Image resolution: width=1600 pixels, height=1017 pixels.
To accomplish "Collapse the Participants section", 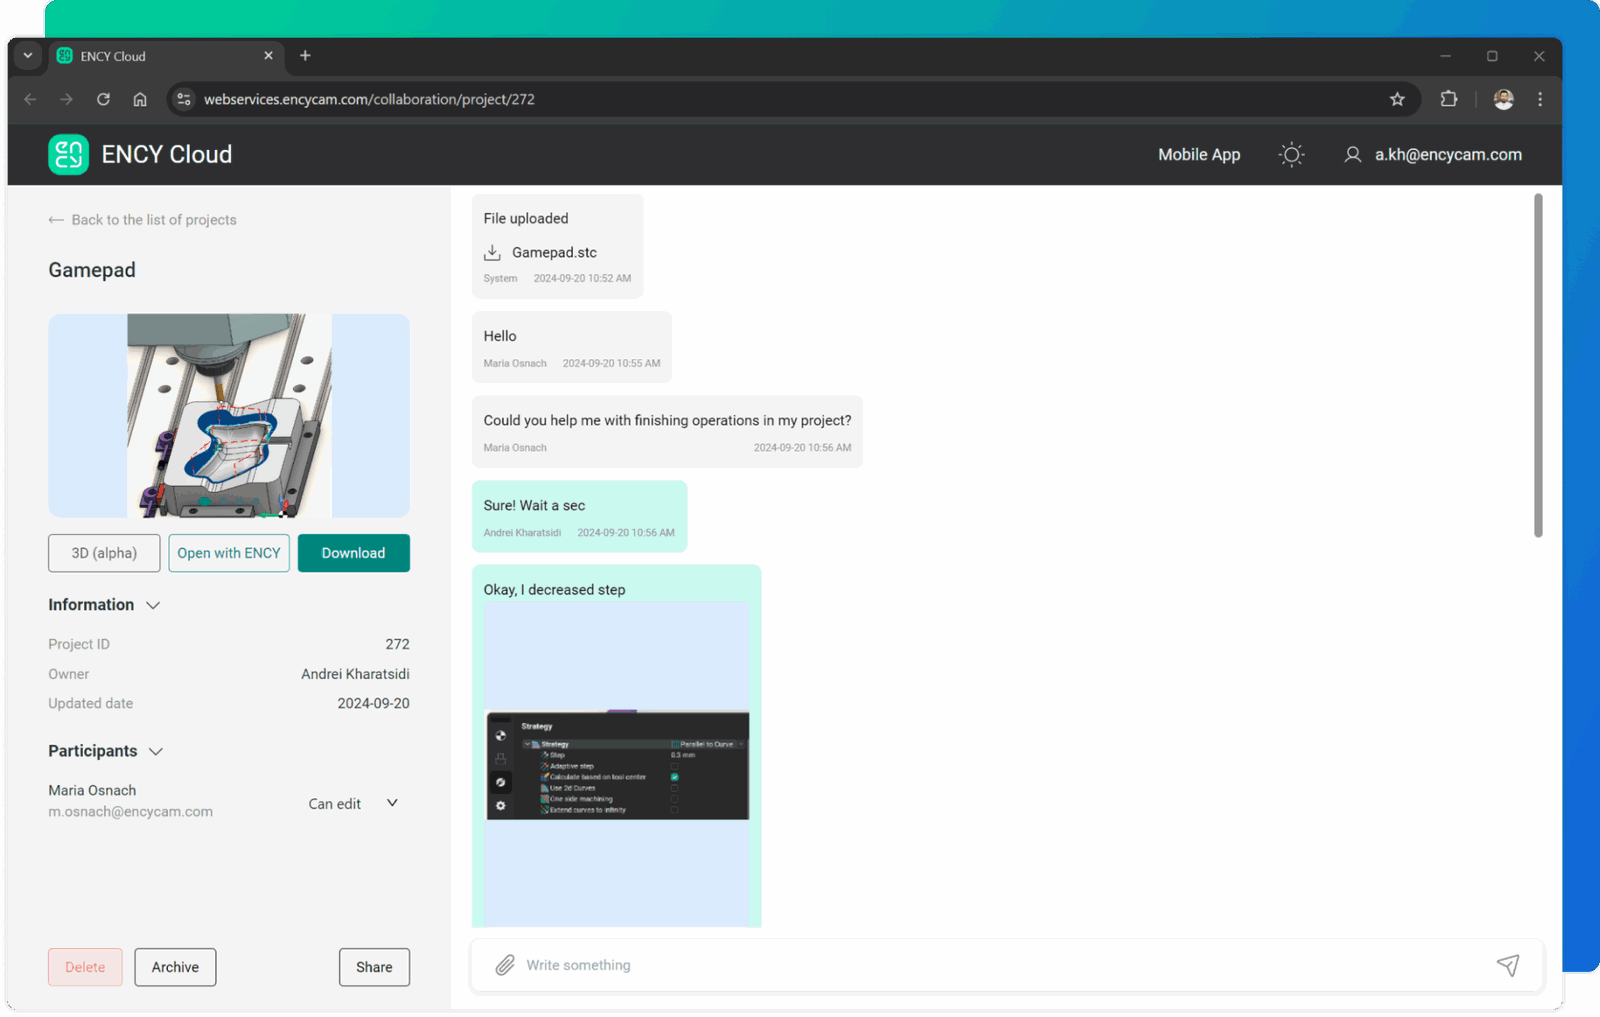I will pos(155,751).
